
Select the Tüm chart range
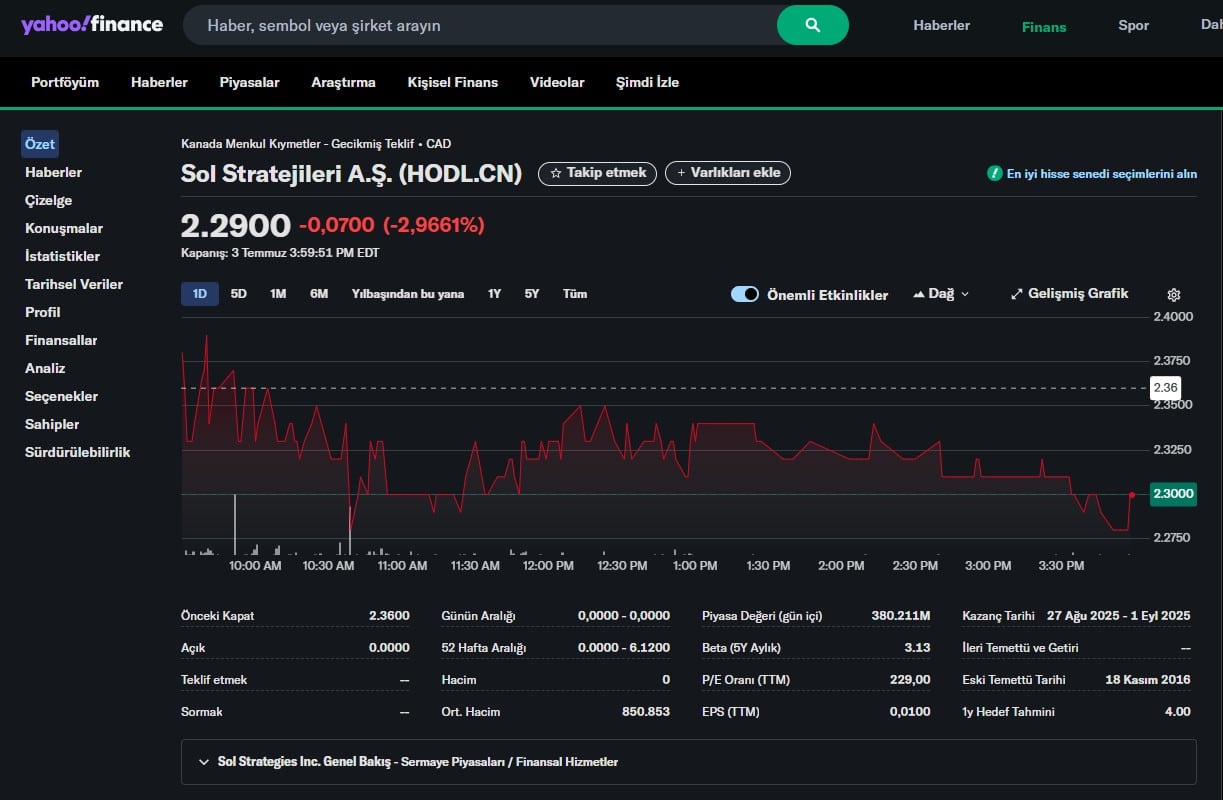(575, 294)
